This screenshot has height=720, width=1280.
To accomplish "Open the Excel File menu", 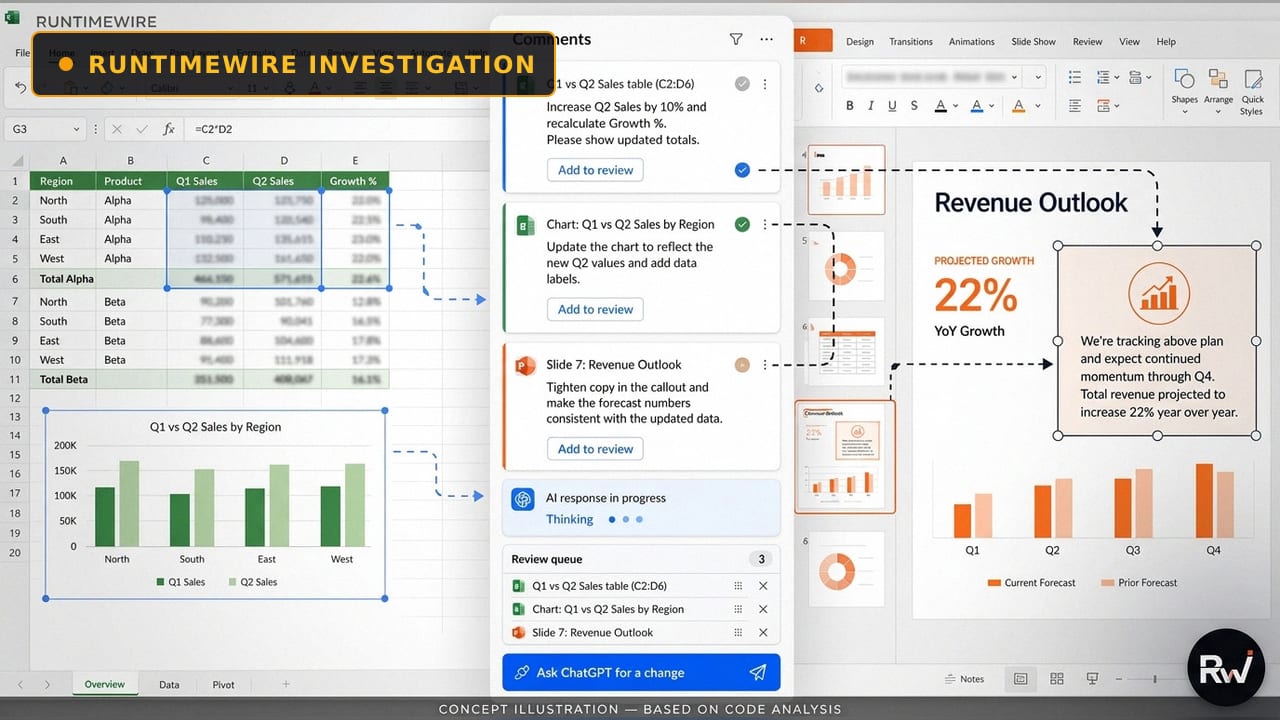I will click(22, 53).
